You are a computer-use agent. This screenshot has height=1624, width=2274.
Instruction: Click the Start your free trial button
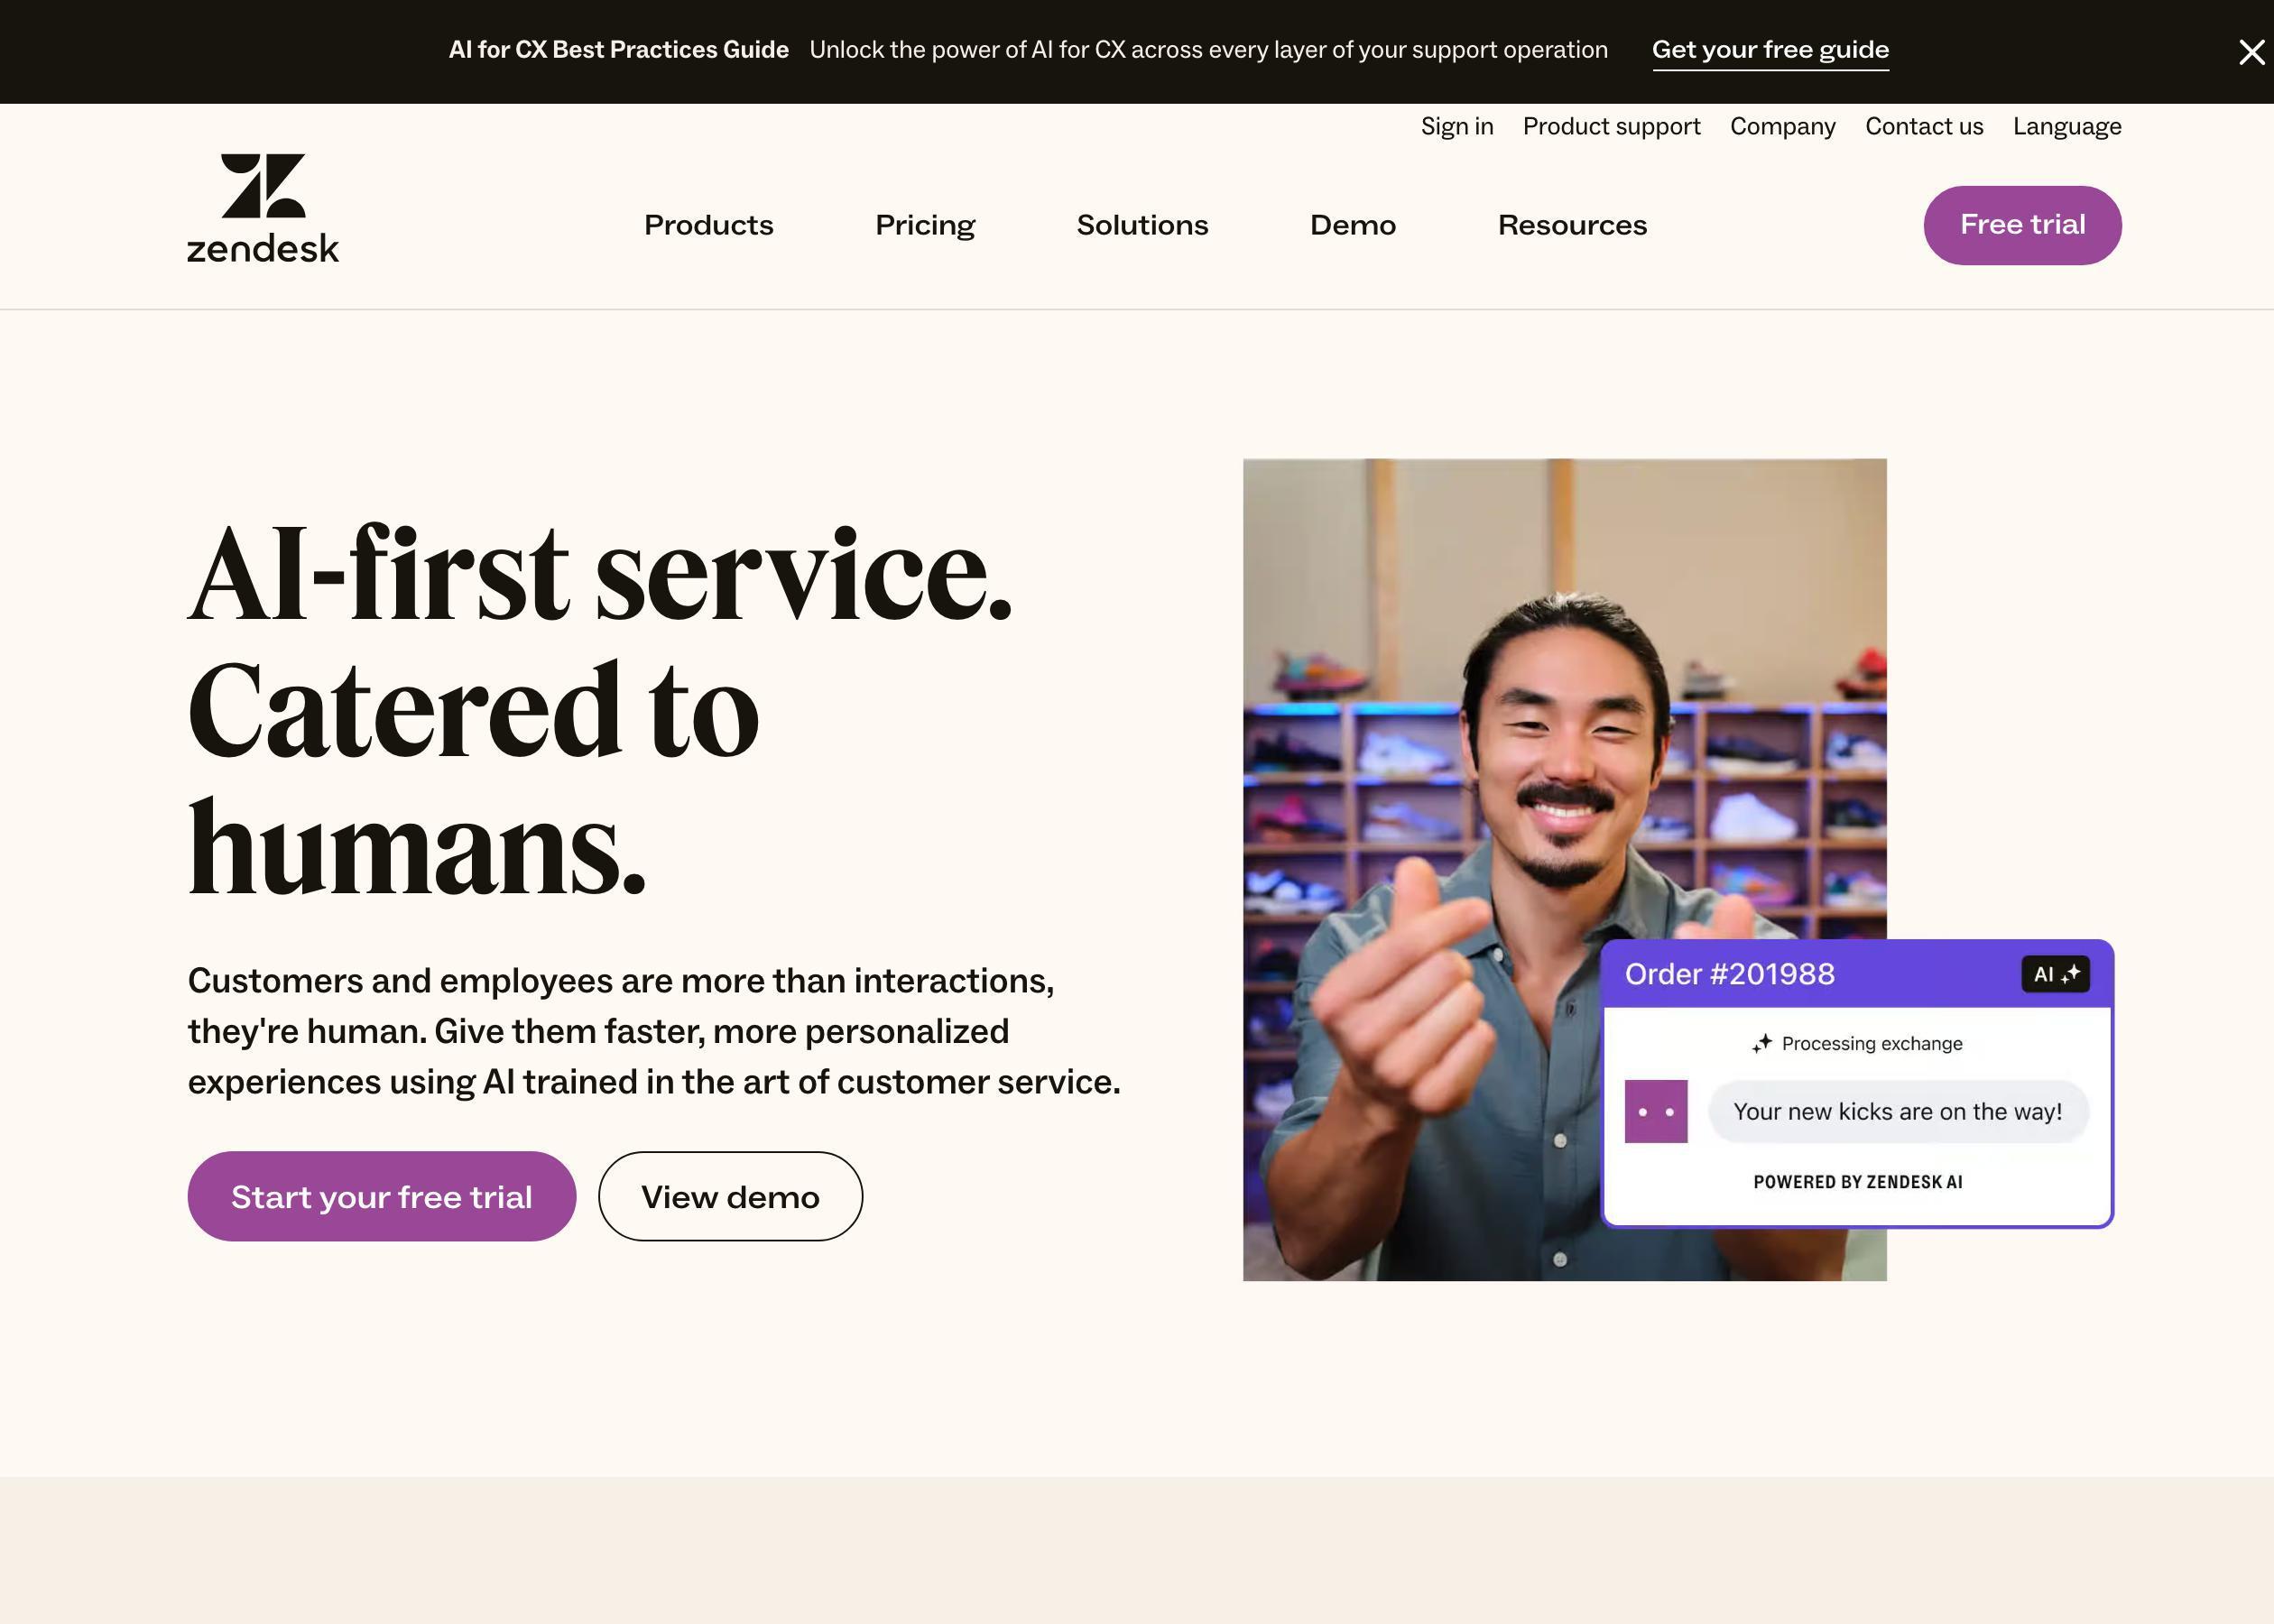pyautogui.click(x=382, y=1195)
